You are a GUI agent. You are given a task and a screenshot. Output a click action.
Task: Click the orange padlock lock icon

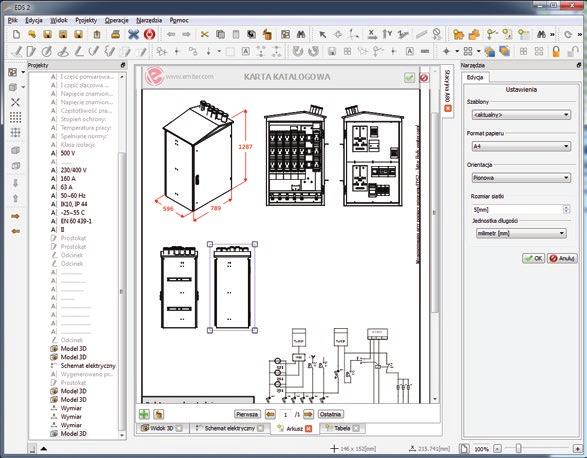tap(556, 51)
